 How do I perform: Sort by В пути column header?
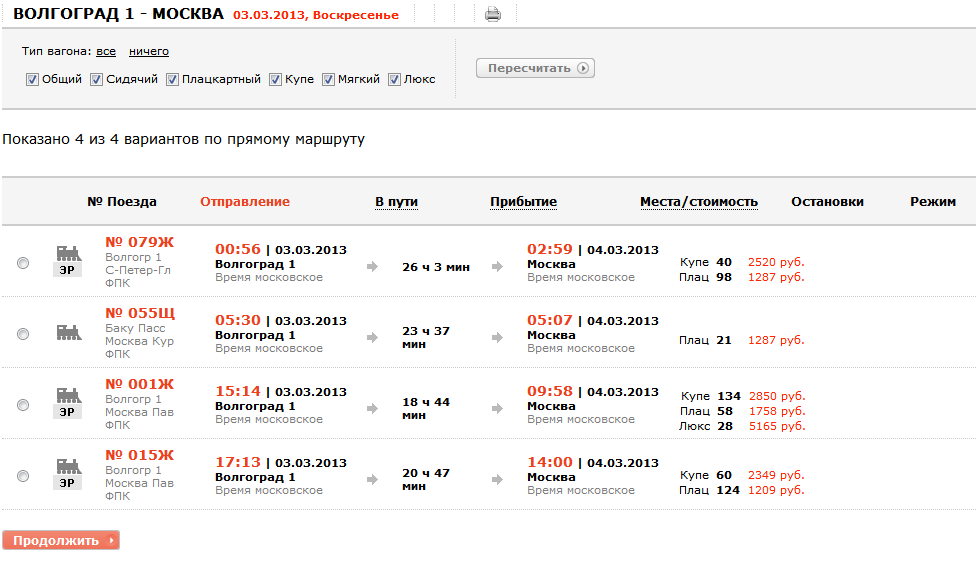tap(396, 202)
